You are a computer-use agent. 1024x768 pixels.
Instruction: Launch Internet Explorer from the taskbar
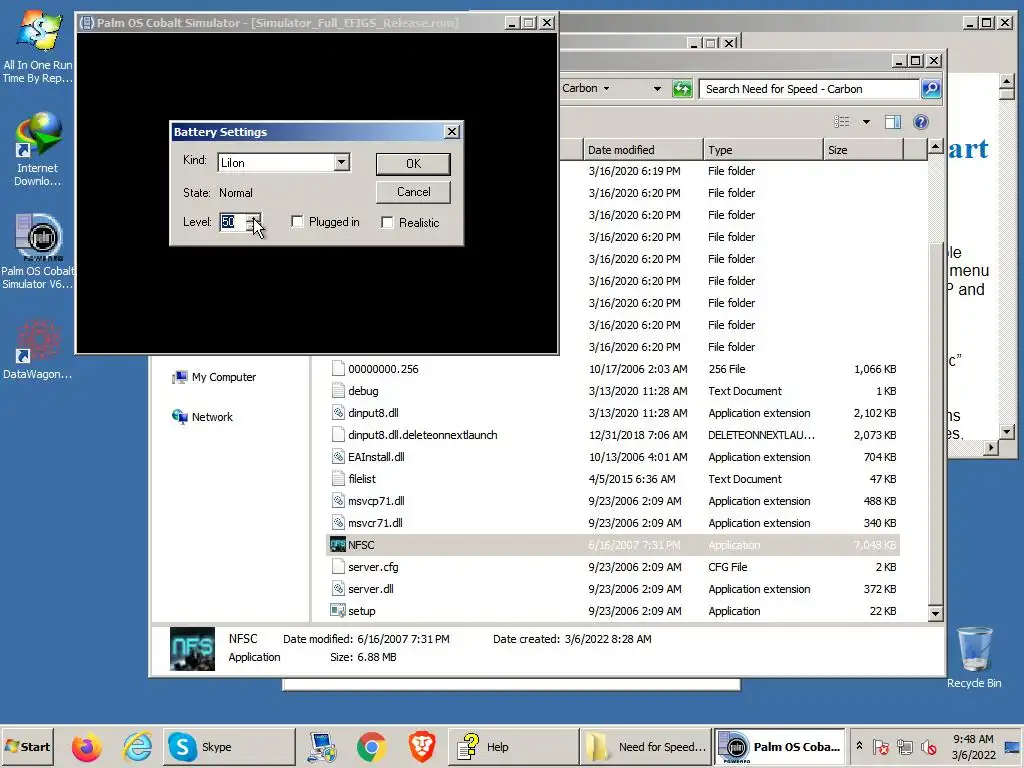coord(137,746)
